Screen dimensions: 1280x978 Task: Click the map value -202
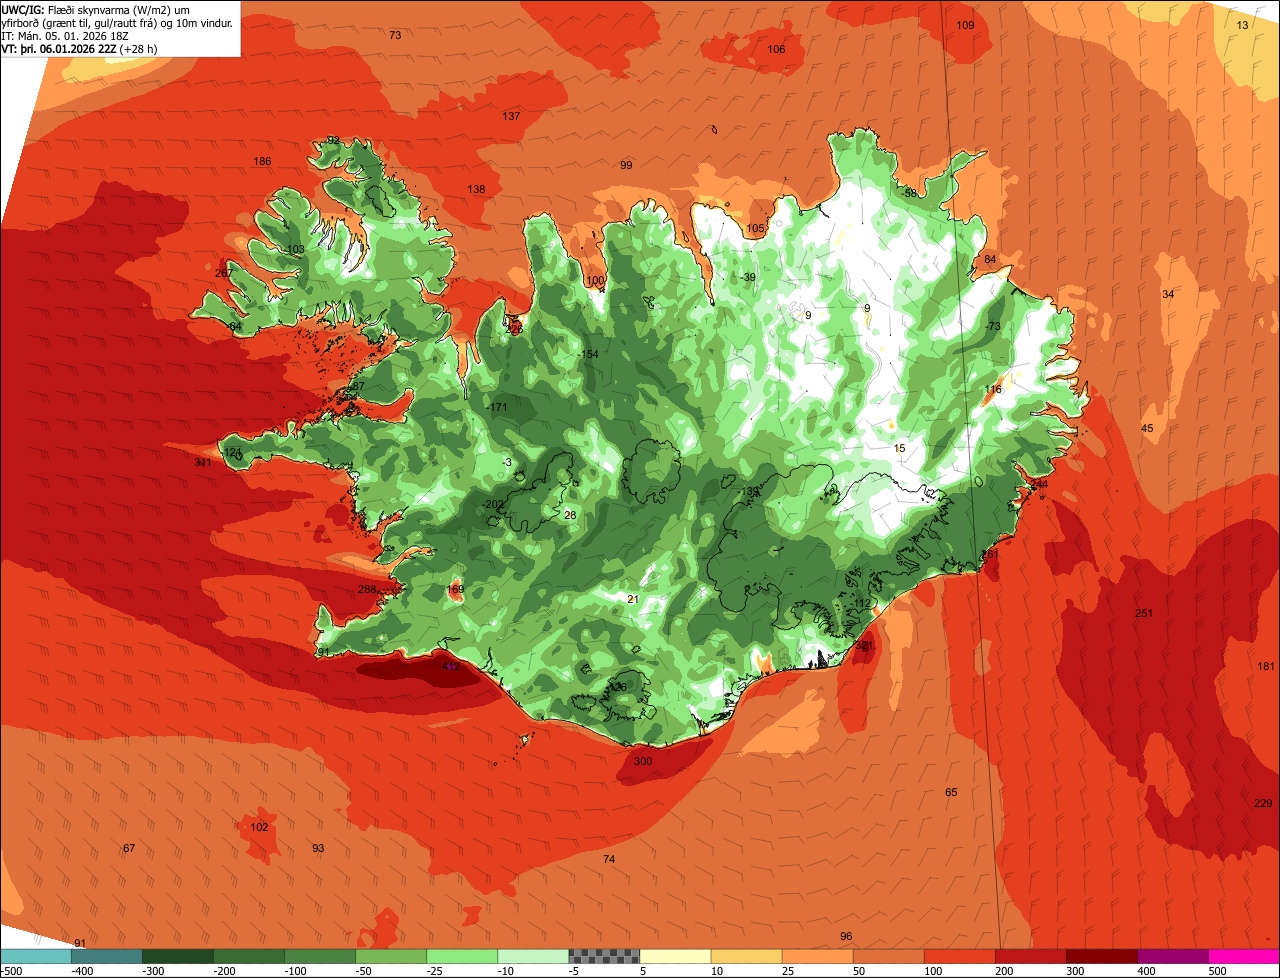493,504
